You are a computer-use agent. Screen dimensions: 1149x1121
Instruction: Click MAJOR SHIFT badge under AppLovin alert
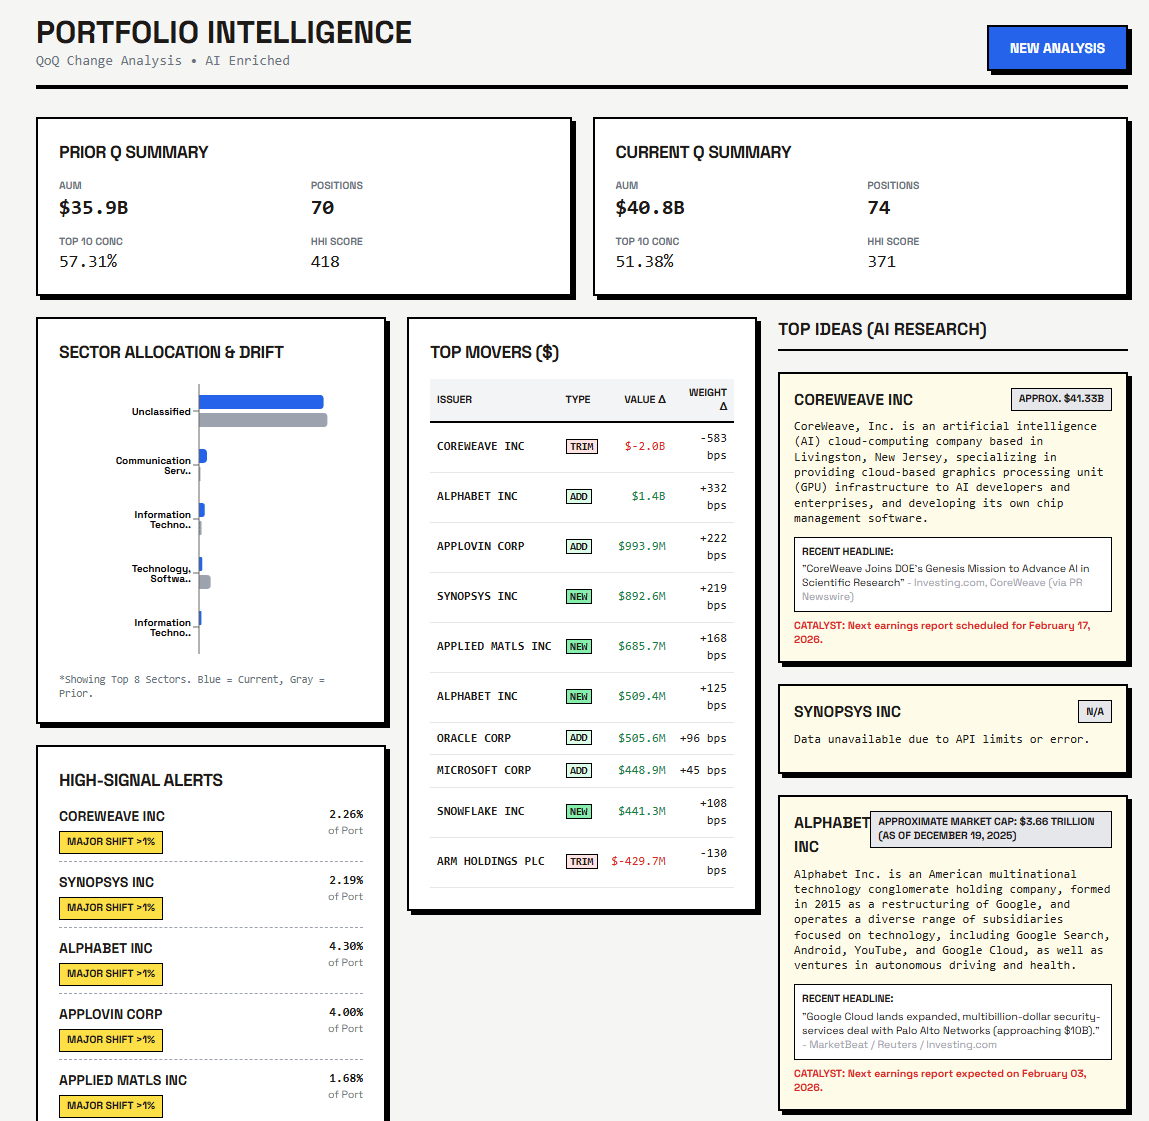click(x=111, y=1040)
